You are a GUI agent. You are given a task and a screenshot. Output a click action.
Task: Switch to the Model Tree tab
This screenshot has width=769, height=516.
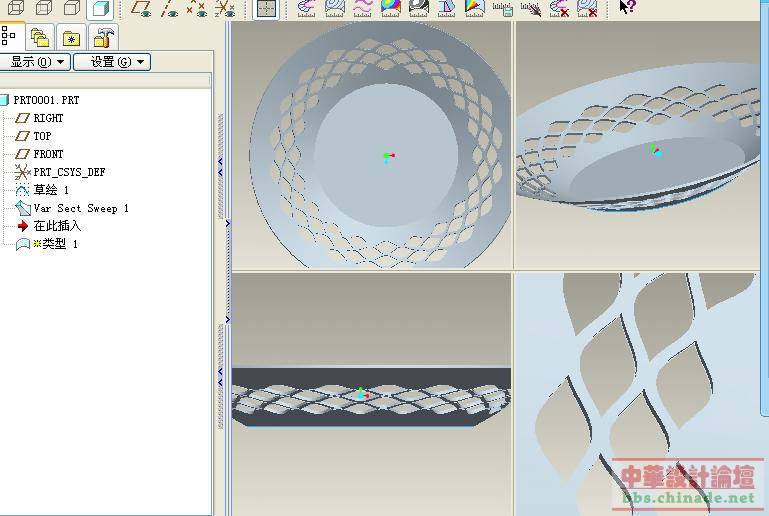click(x=11, y=37)
